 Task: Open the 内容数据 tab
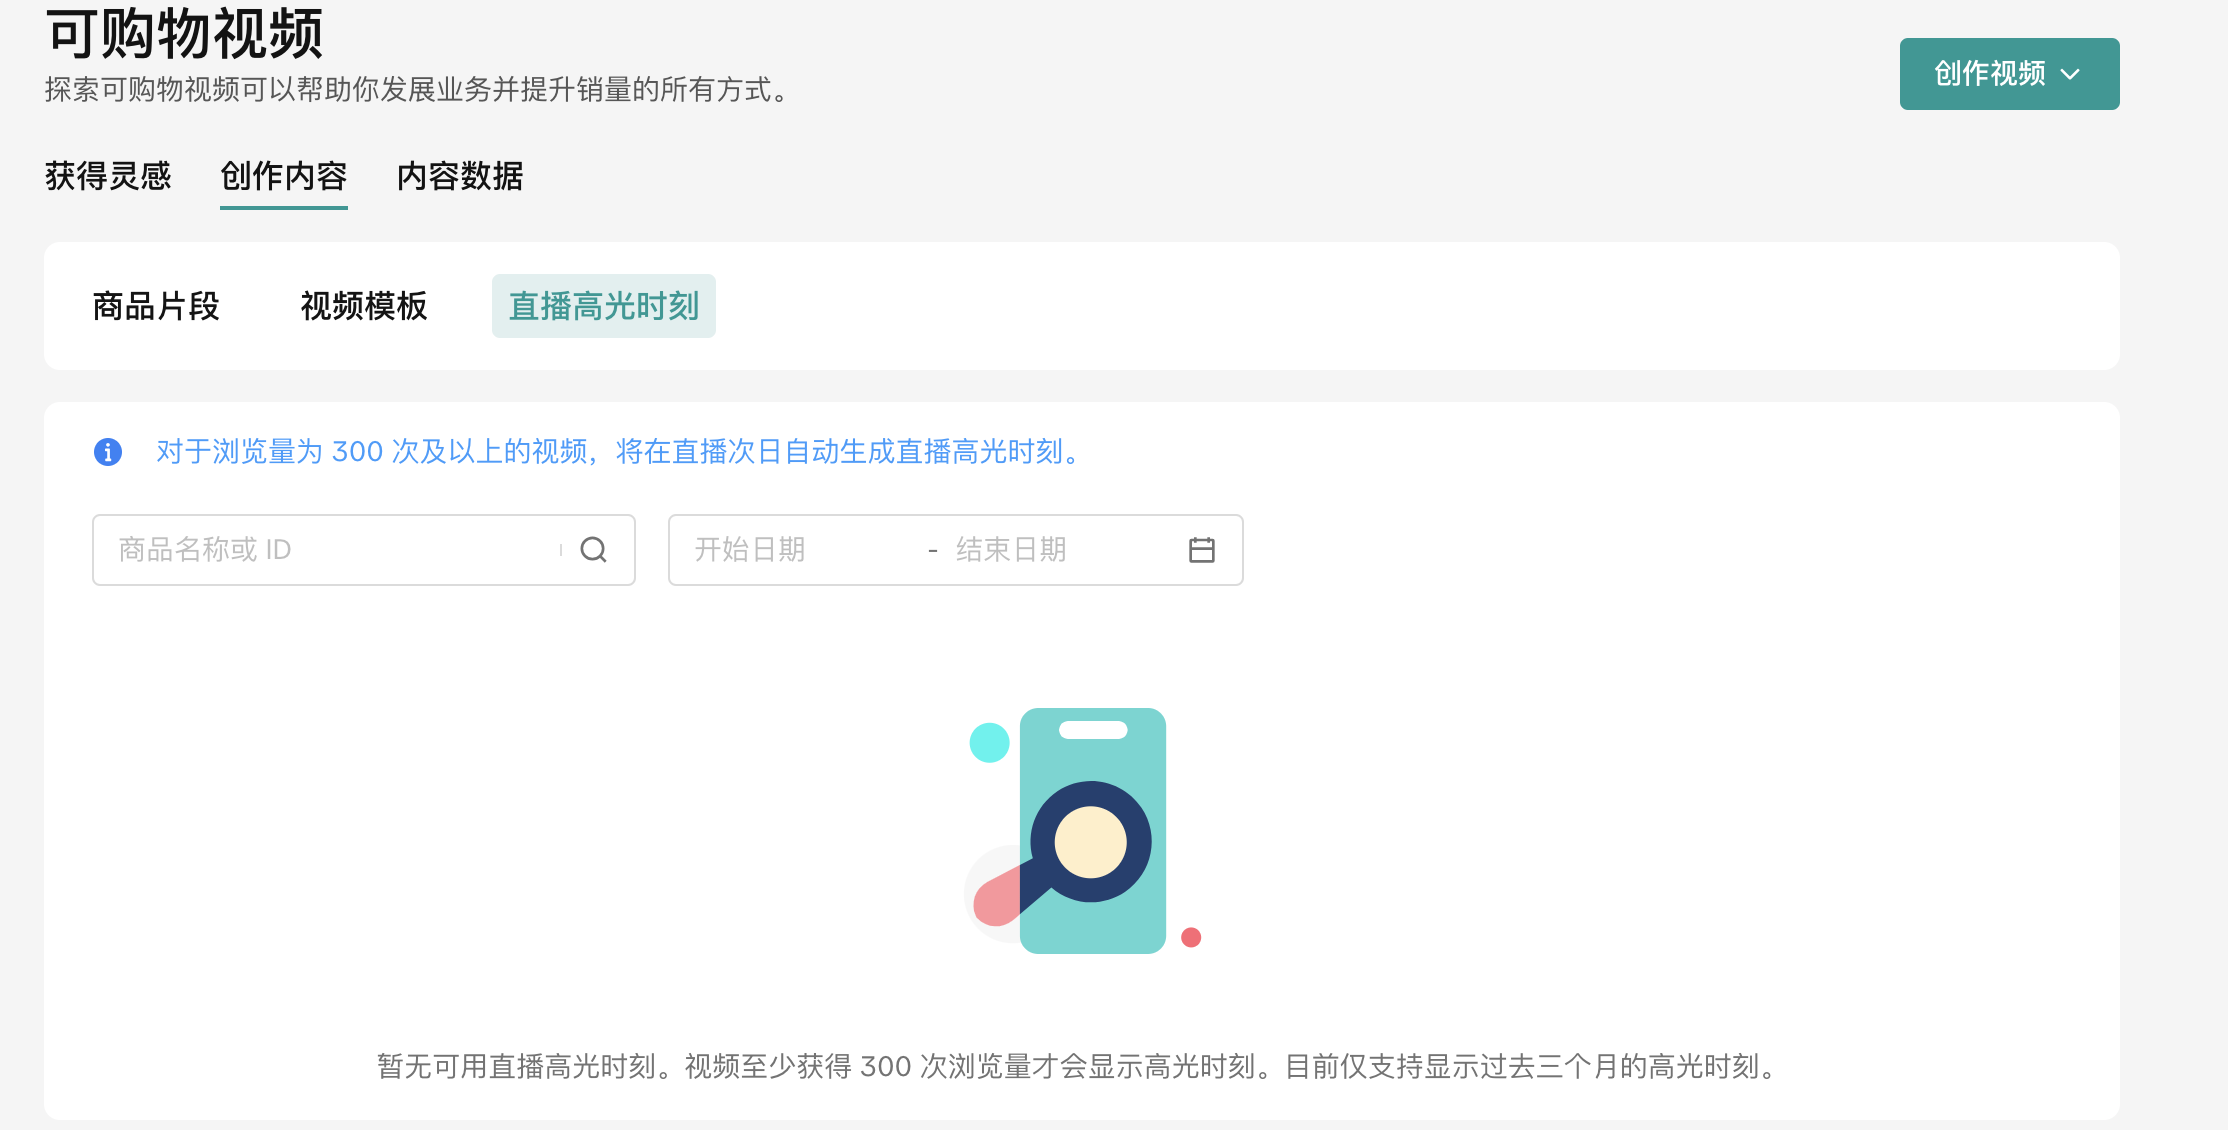460,176
